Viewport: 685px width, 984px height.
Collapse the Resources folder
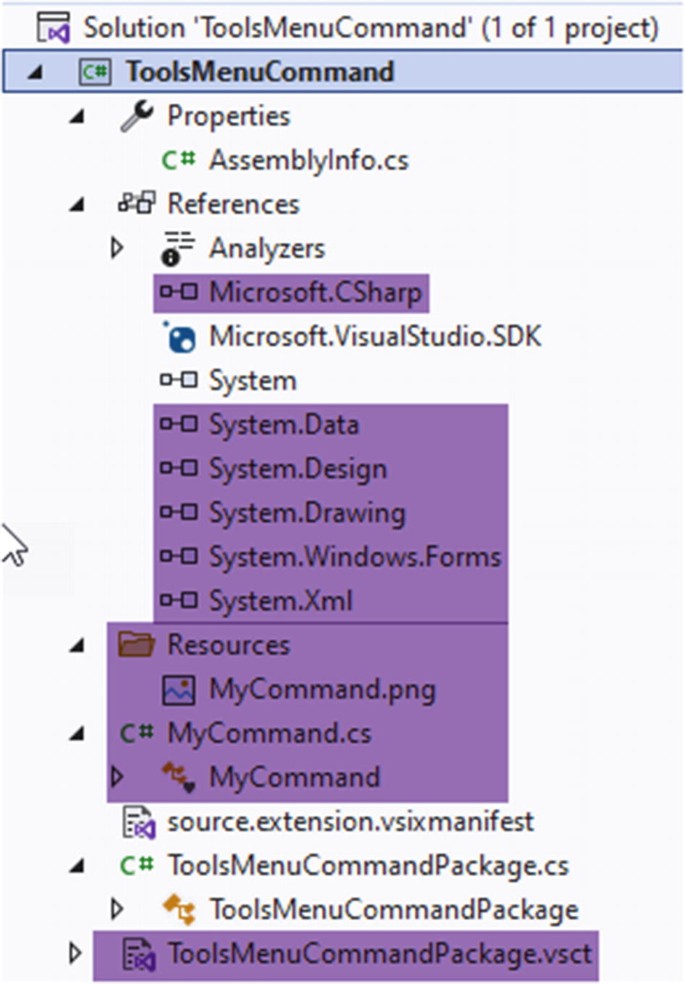(x=77, y=646)
